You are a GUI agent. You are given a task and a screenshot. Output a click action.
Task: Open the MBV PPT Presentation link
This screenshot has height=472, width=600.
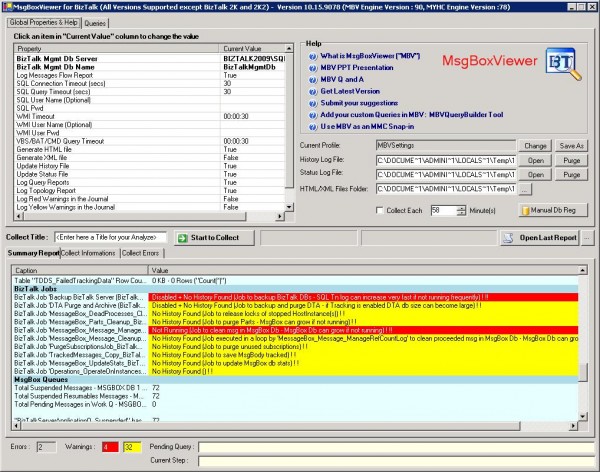[357, 68]
